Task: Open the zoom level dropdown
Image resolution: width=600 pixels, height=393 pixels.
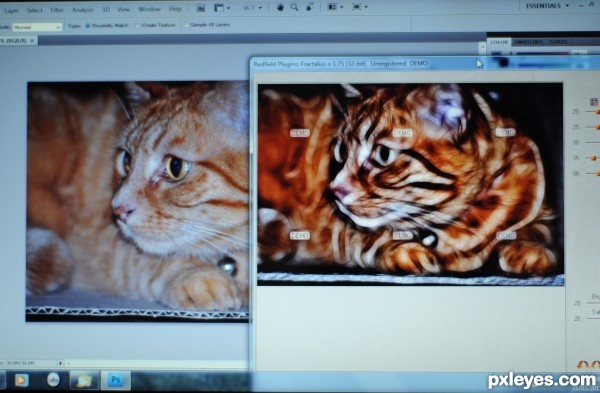Action: (253, 8)
